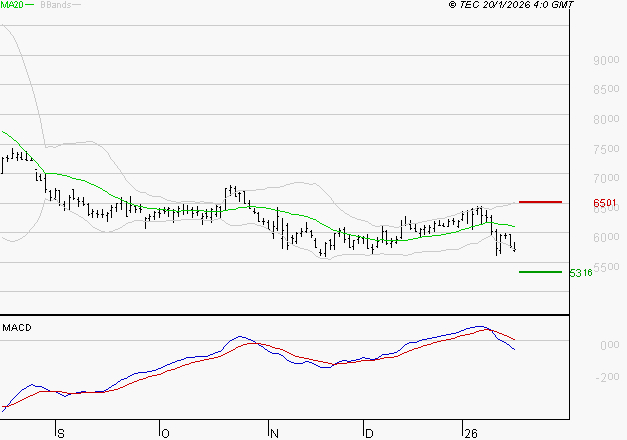Click the 9000 price axis label

tap(606, 60)
